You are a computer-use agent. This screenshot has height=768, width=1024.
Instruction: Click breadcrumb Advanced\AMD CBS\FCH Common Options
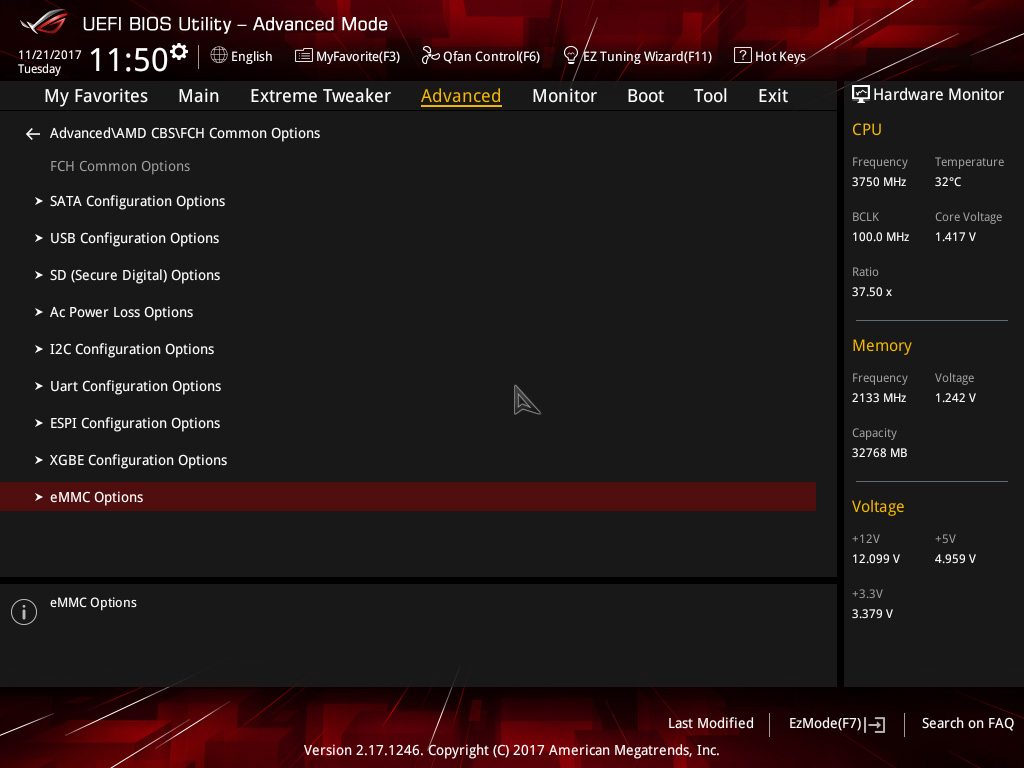[185, 133]
